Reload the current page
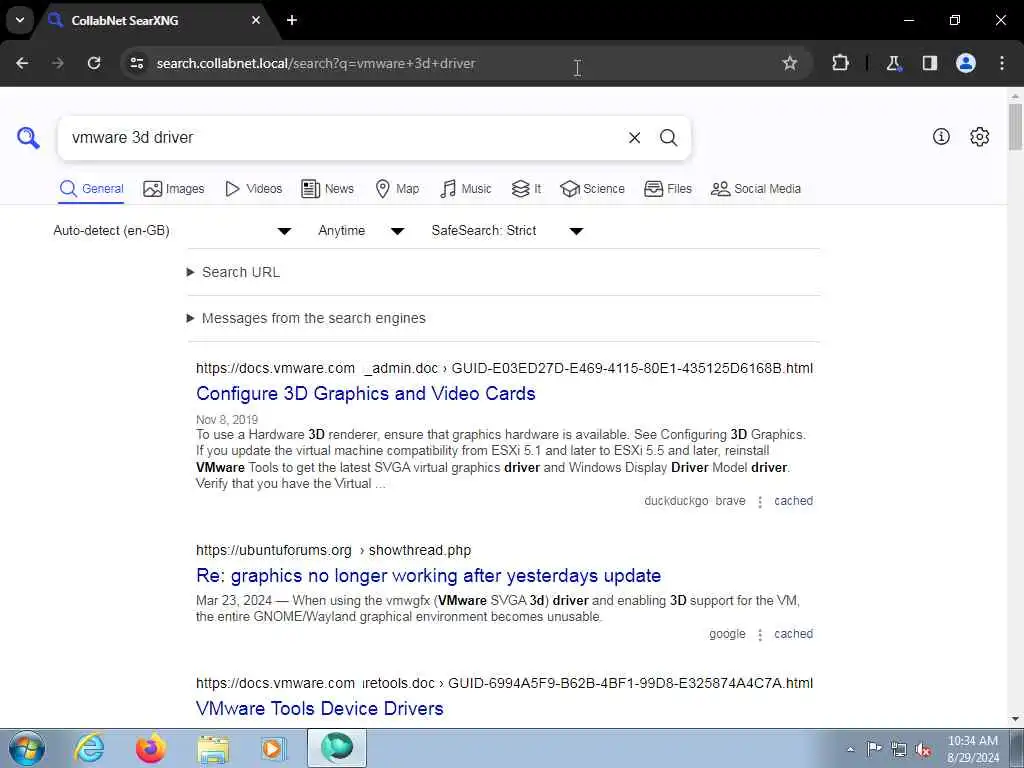This screenshot has height=768, width=1024. click(94, 63)
